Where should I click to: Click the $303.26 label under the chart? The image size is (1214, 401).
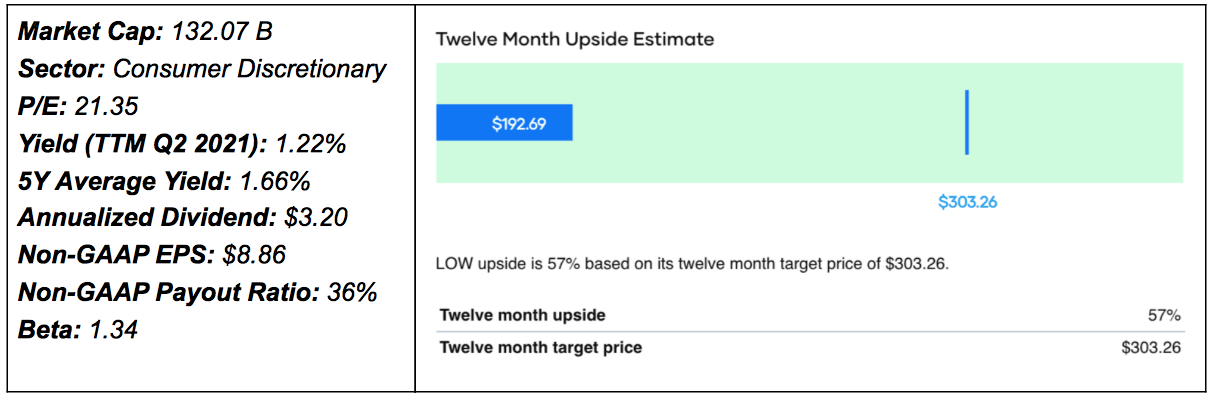967,202
